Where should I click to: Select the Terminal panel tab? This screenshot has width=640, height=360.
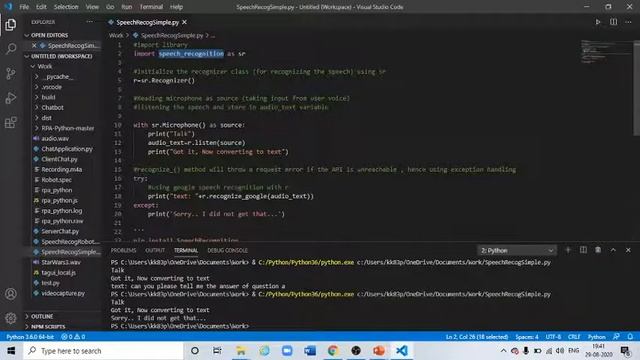pyautogui.click(x=186, y=250)
